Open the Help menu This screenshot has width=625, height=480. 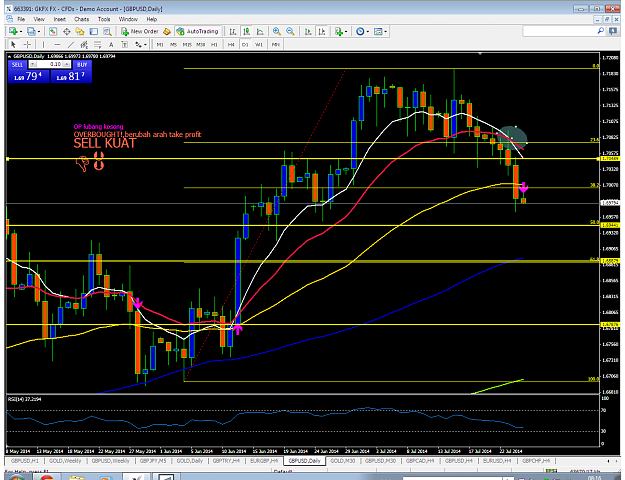(151, 19)
